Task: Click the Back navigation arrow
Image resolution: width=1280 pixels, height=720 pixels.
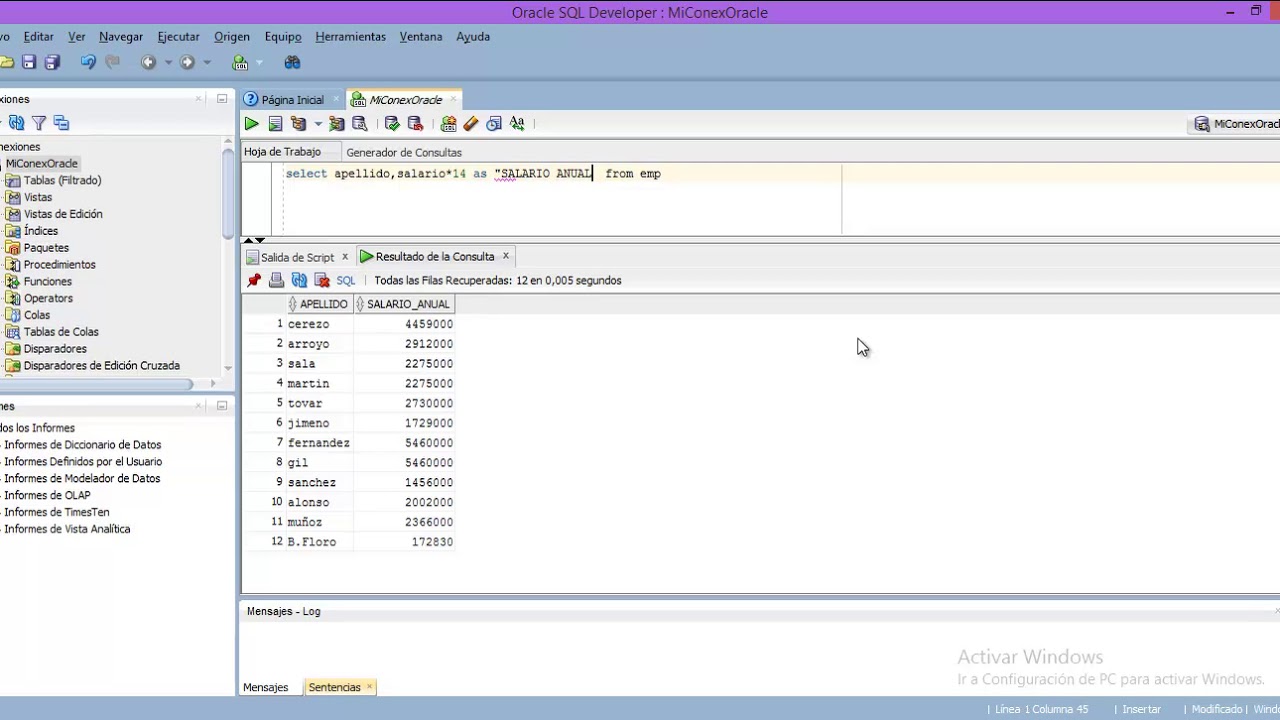Action: [148, 62]
